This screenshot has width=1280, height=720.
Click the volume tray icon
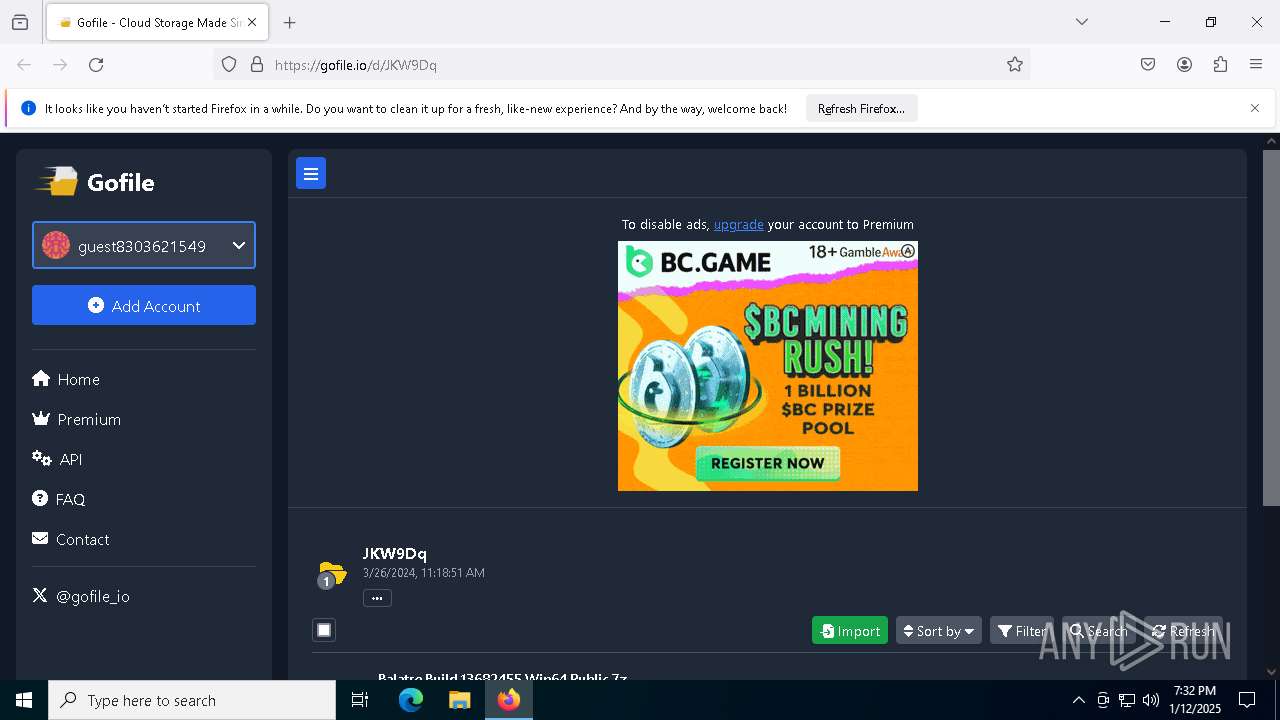(x=1151, y=700)
